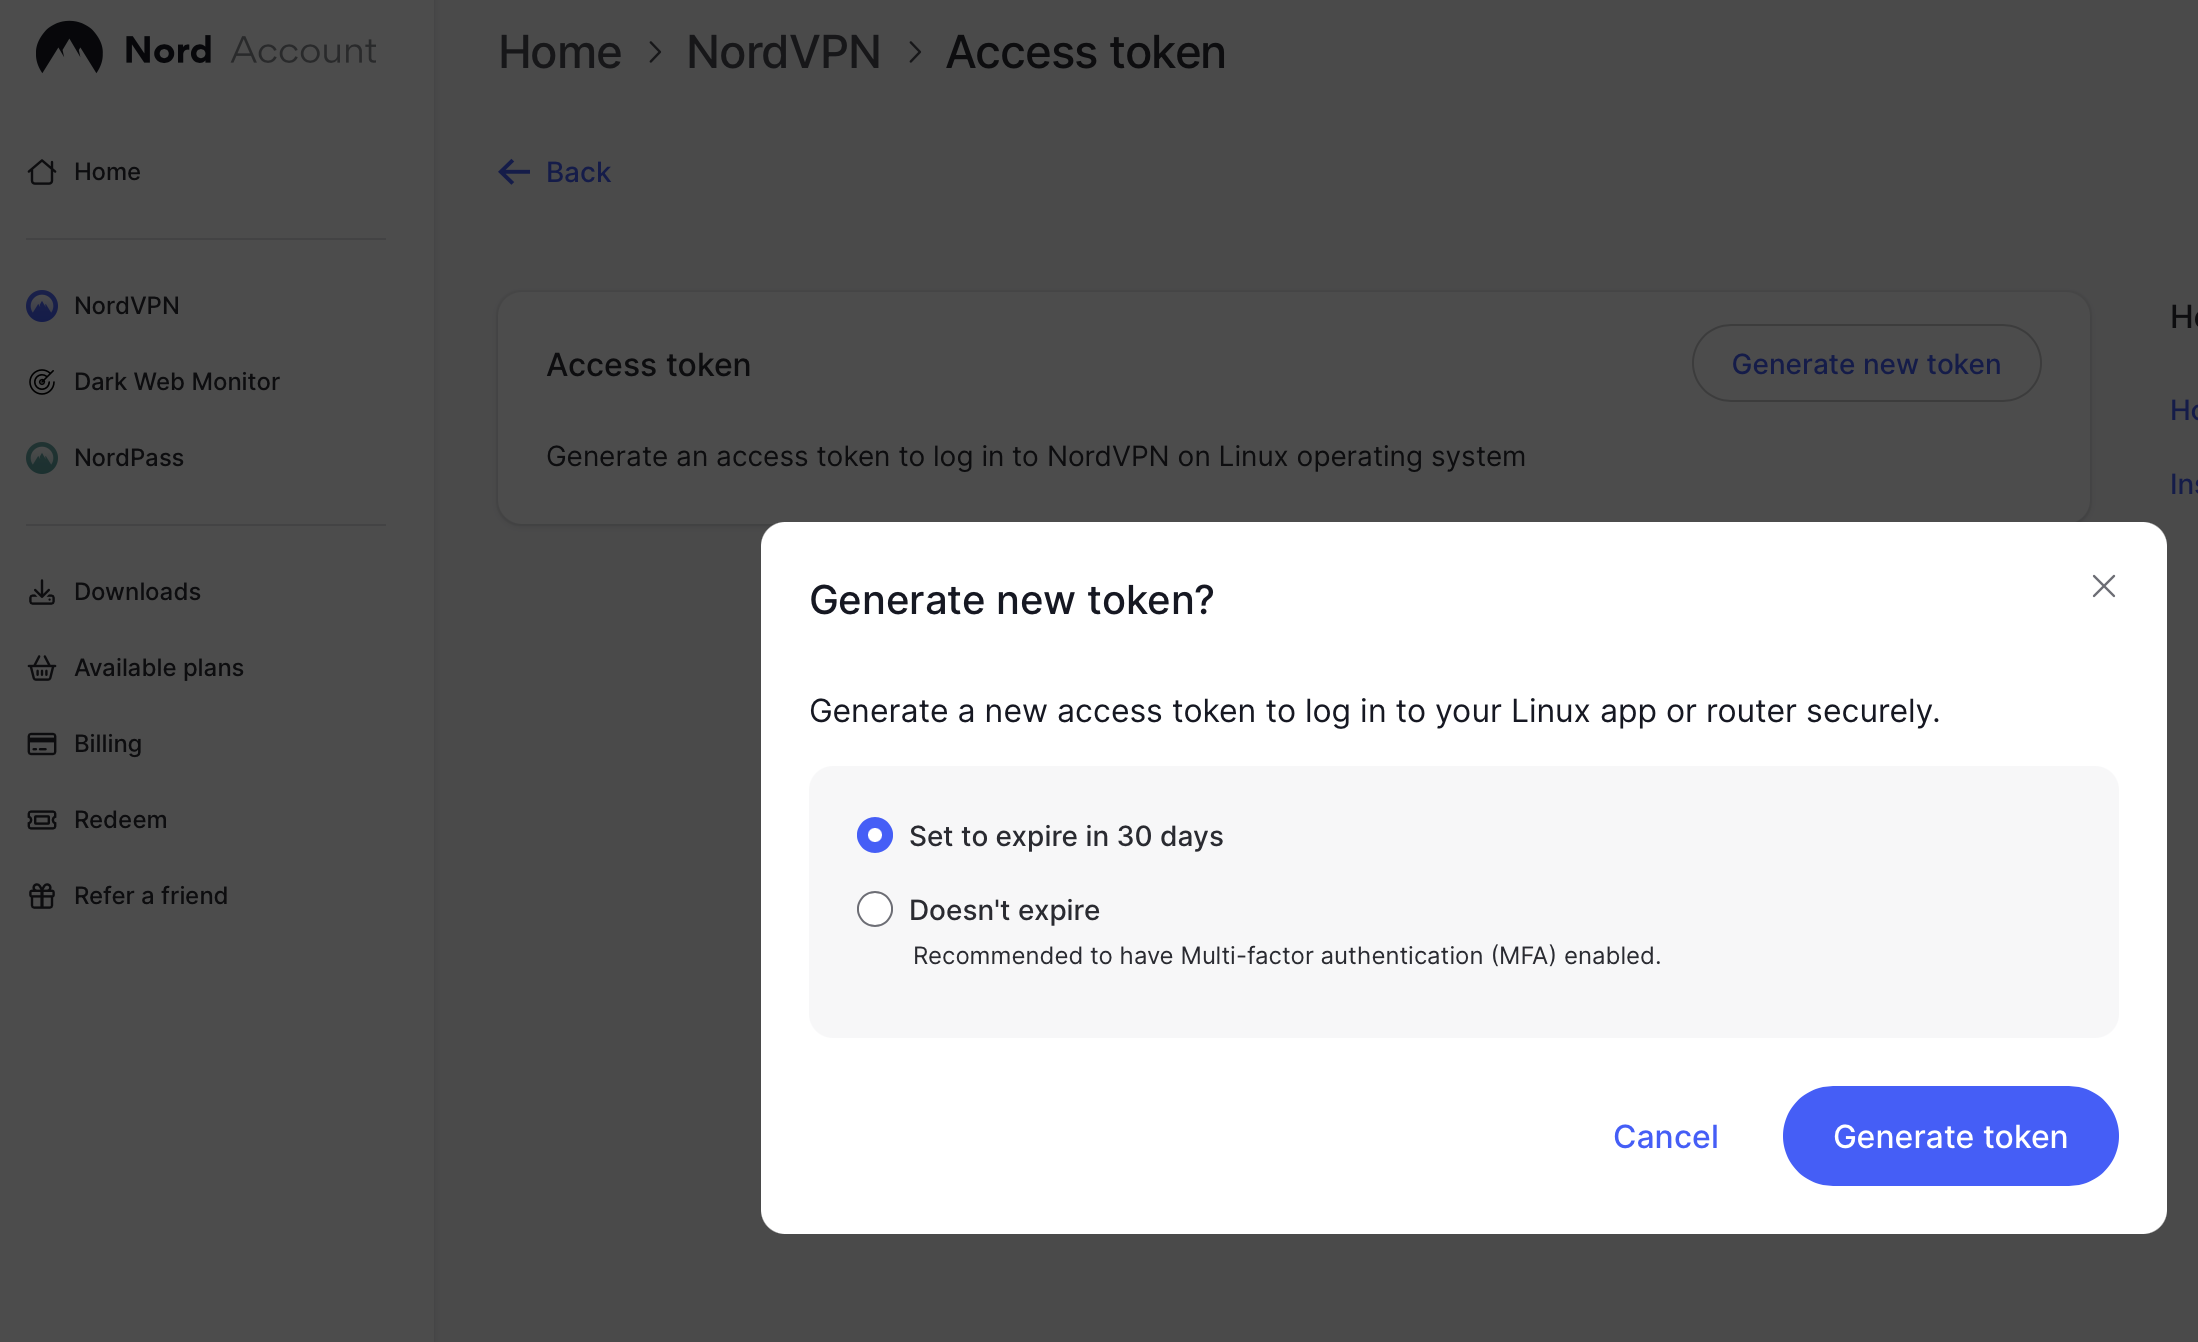
Task: Click the Access token breadcrumb item
Action: [1085, 52]
